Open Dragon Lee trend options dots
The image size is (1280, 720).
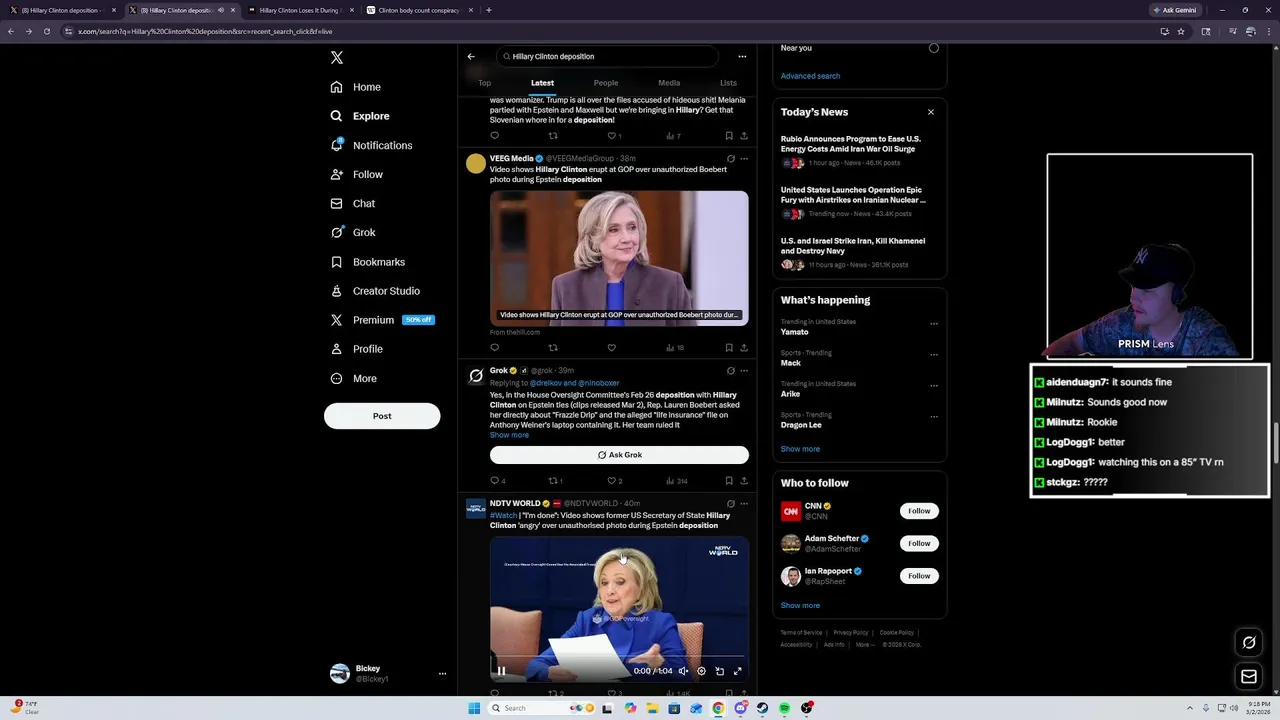pos(934,416)
